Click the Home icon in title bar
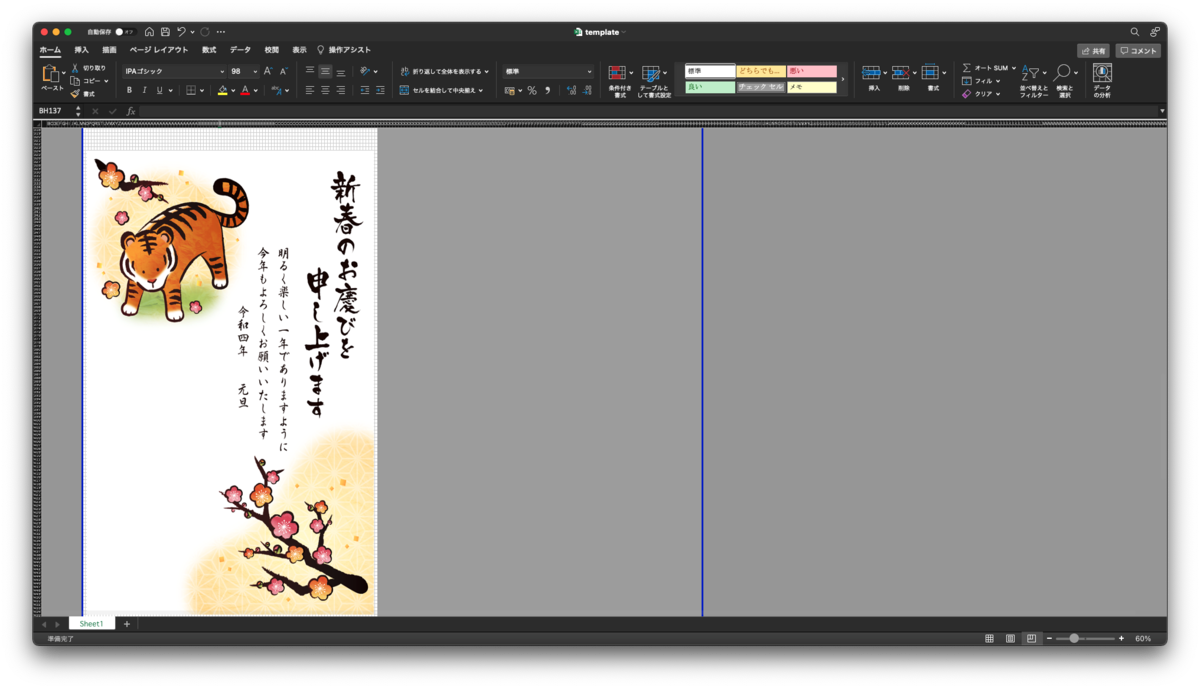Viewport: 1200px width, 689px height. (x=149, y=32)
